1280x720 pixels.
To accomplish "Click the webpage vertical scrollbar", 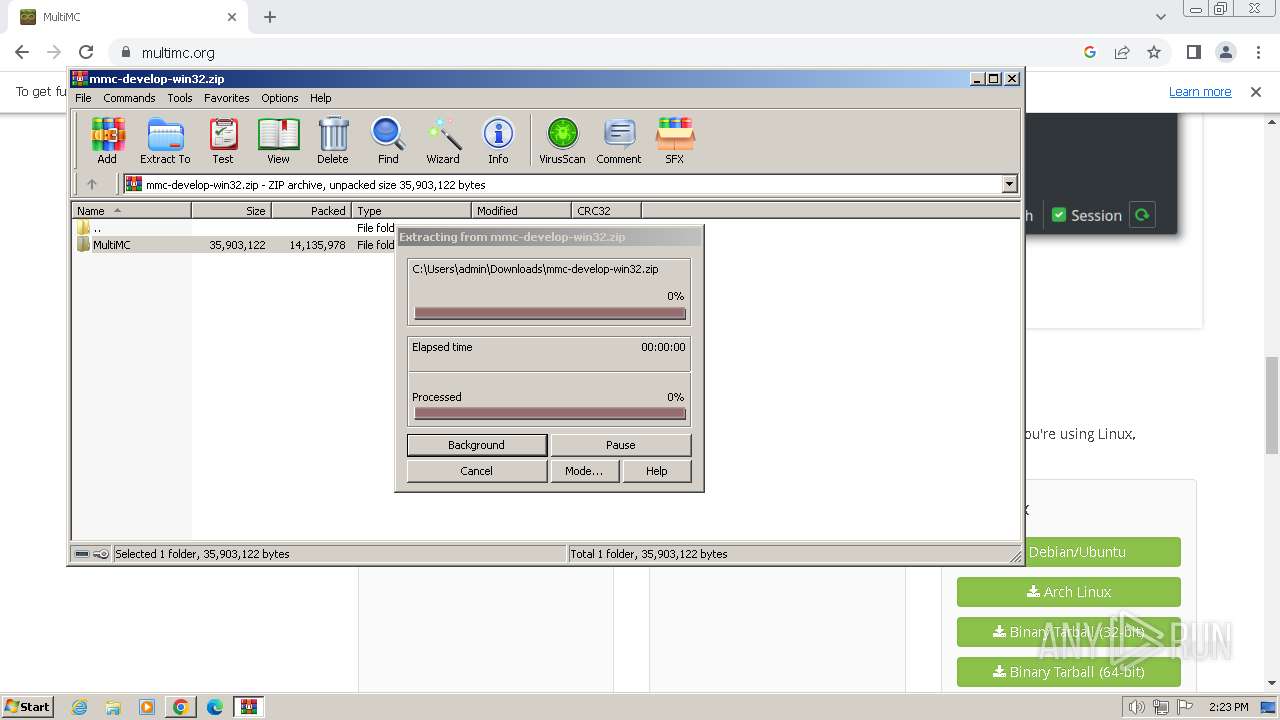I will [1272, 405].
